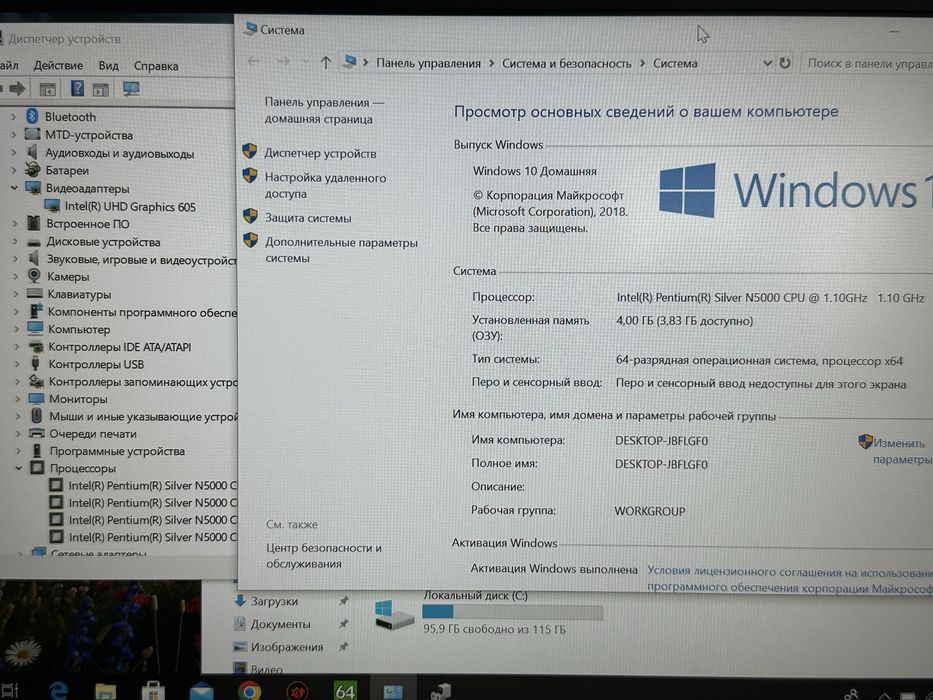Viewport: 933px width, 700px height.
Task: Click the WORKGROUP value text
Action: [x=650, y=511]
